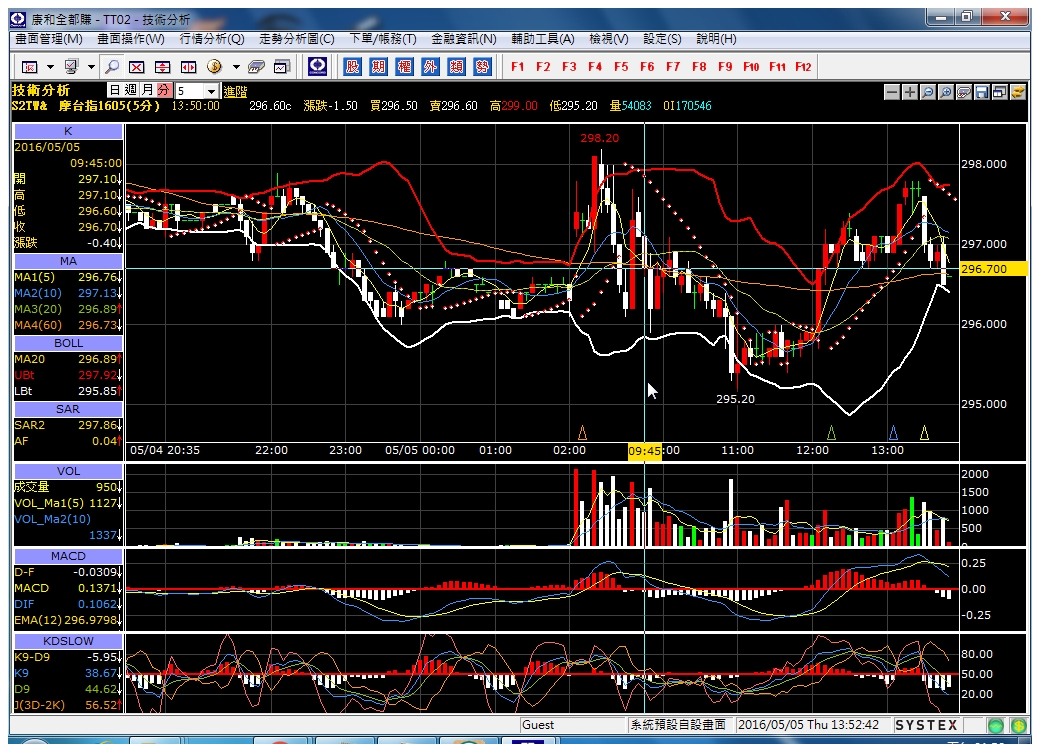Click the monitor checkmark toolbar icon

[71, 66]
